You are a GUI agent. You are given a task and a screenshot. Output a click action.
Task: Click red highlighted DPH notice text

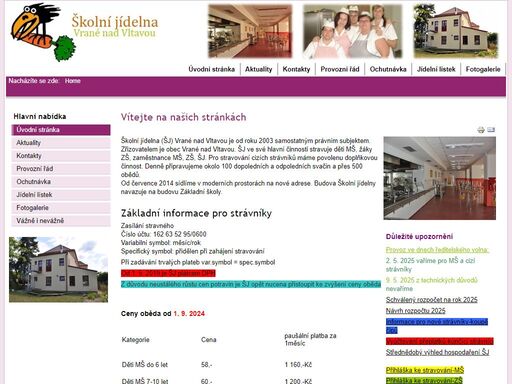[168, 273]
